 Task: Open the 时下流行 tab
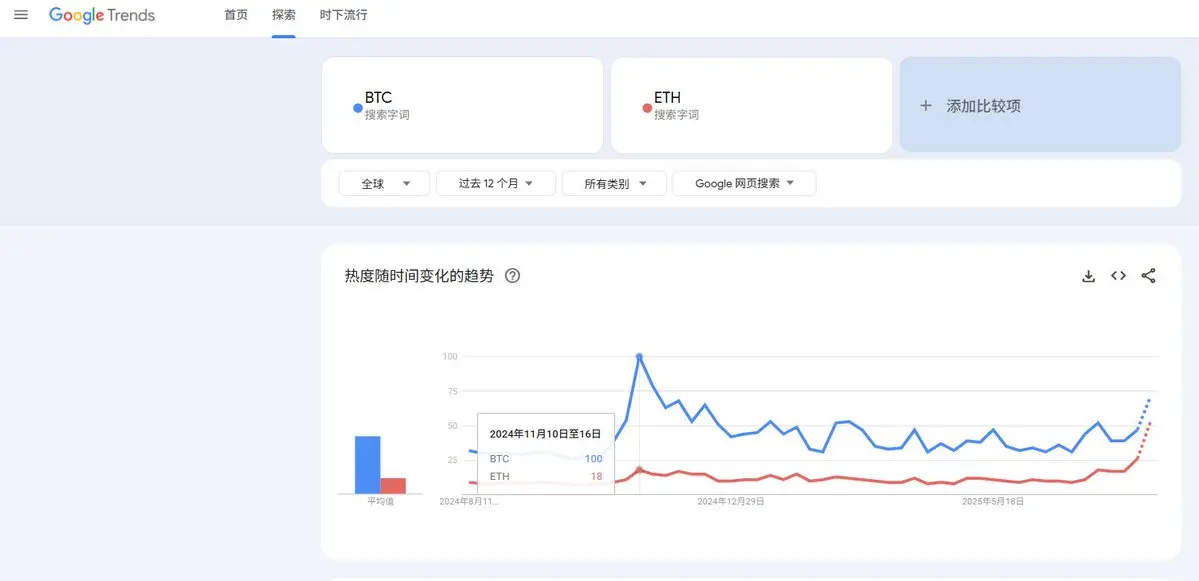tap(343, 15)
